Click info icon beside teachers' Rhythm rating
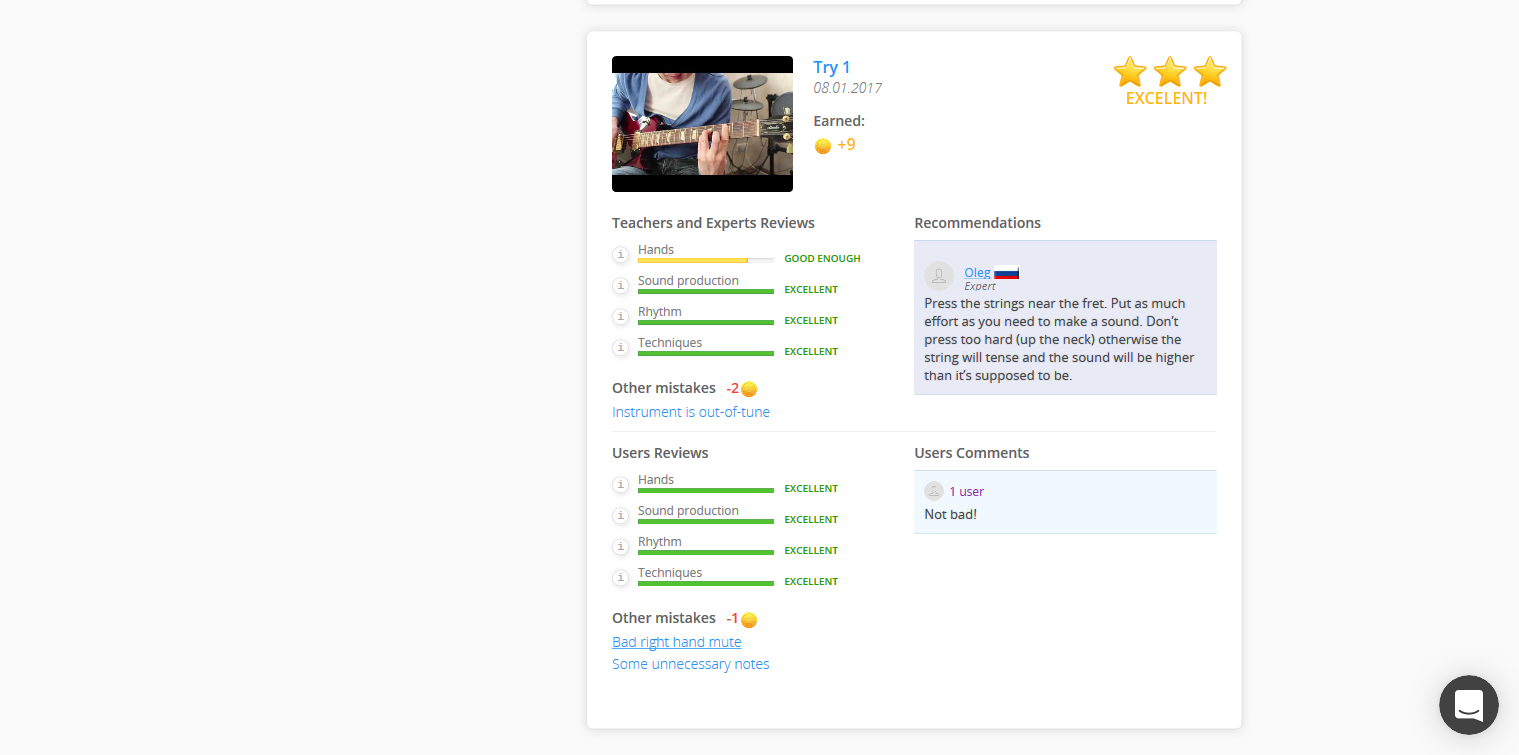The width and height of the screenshot is (1519, 755). point(620,317)
